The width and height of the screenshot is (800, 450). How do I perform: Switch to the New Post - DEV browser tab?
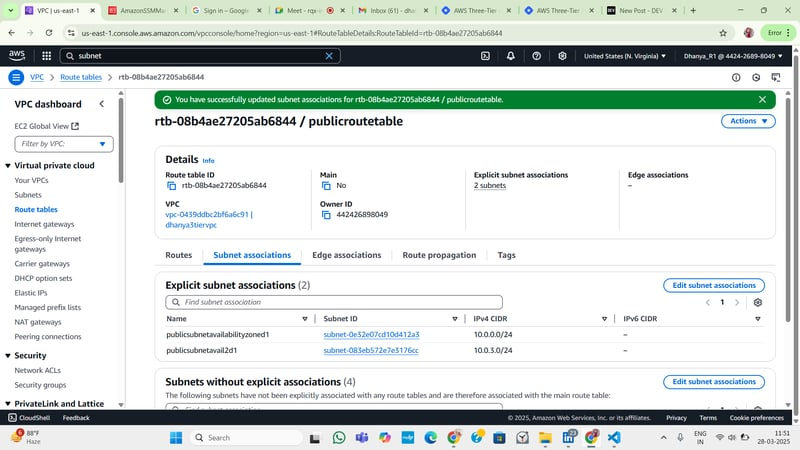click(642, 10)
